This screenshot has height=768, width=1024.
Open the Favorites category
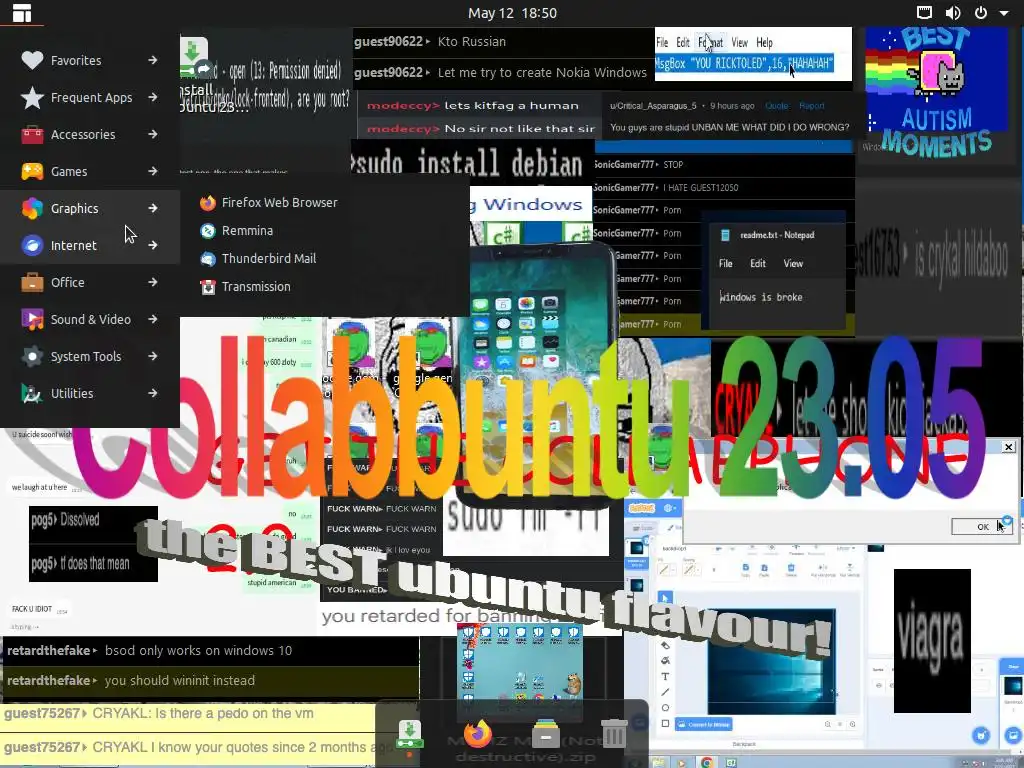pos(90,60)
